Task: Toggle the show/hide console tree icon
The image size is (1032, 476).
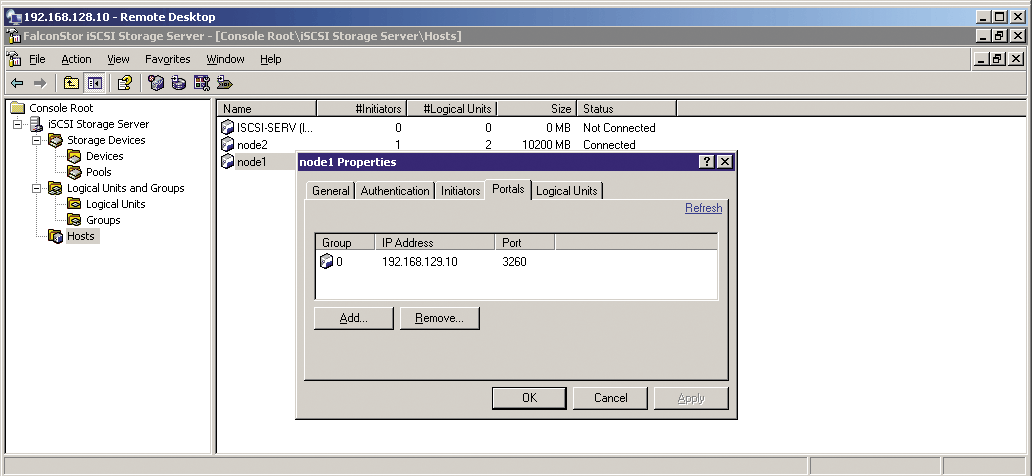Action: [x=94, y=83]
